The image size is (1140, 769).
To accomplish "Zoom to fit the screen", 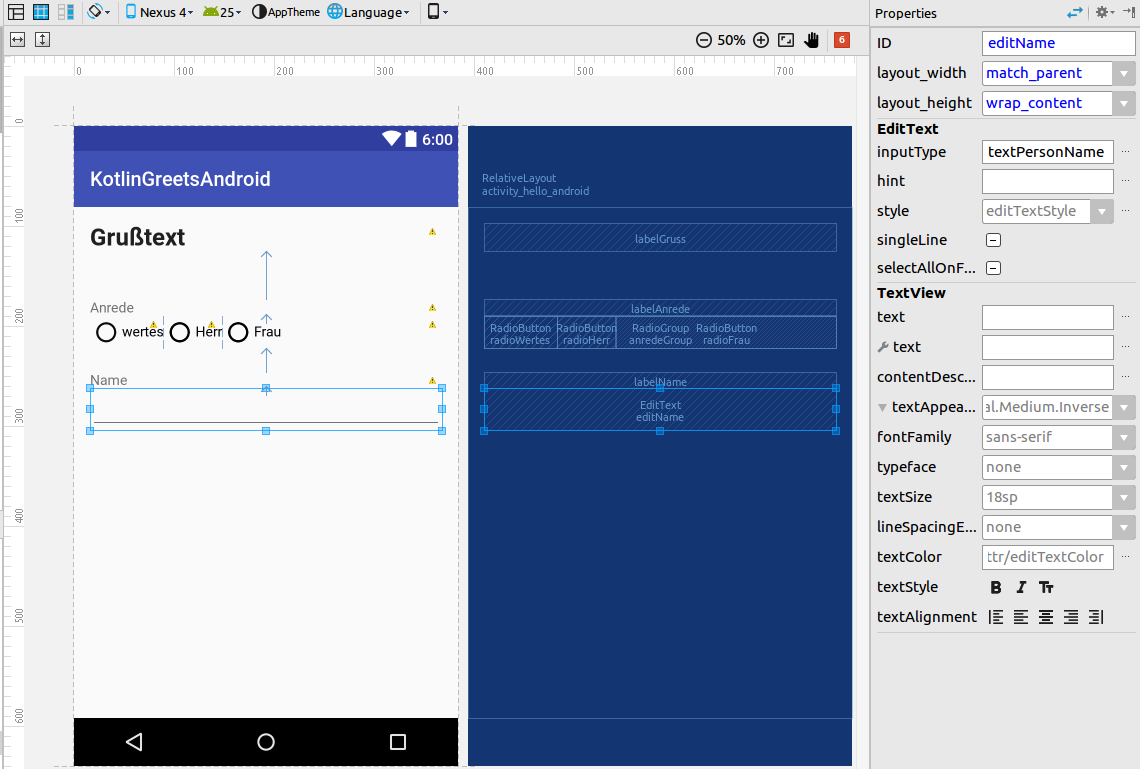I will (784, 40).
